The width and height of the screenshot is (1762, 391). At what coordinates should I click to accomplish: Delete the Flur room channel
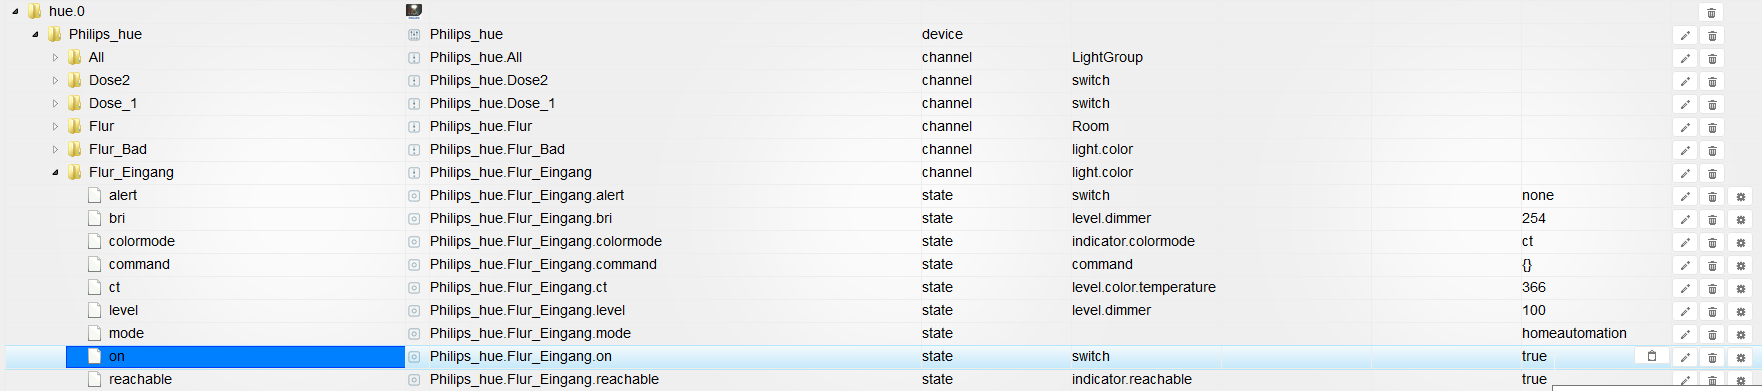tap(1712, 128)
